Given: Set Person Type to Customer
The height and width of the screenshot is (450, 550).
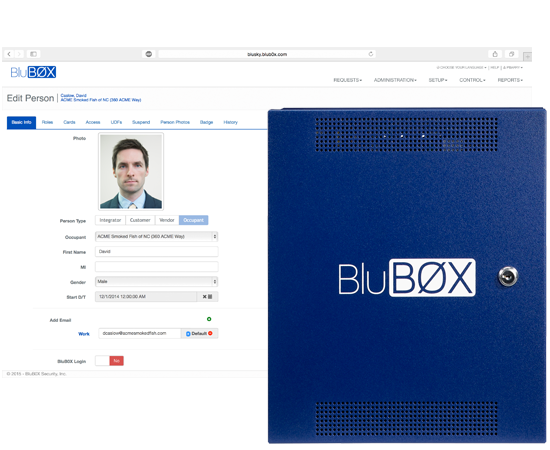Looking at the screenshot, I should click(x=140, y=220).
